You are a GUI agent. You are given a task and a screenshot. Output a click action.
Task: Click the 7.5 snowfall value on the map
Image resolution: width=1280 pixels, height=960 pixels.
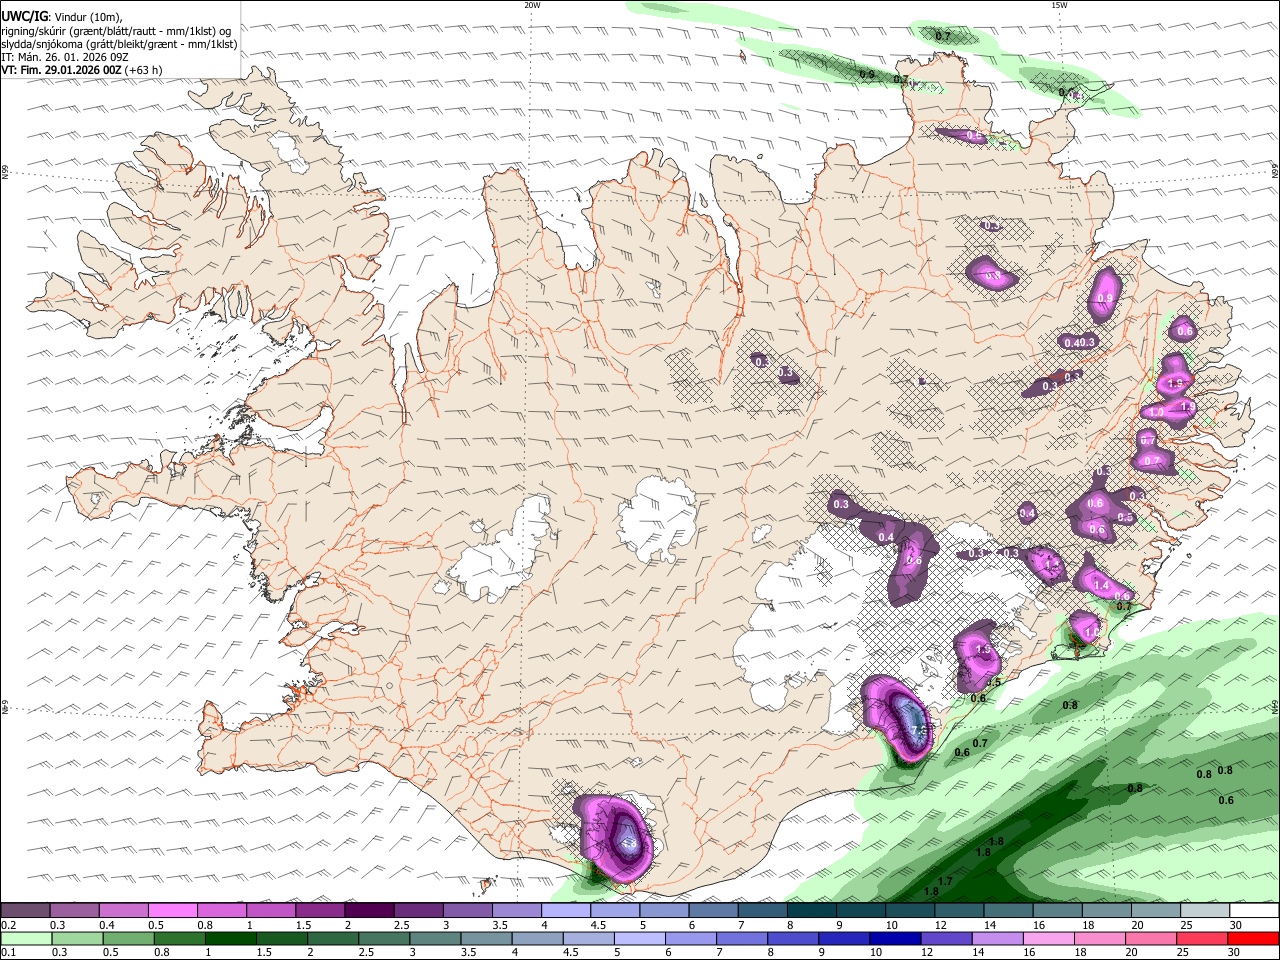920,732
